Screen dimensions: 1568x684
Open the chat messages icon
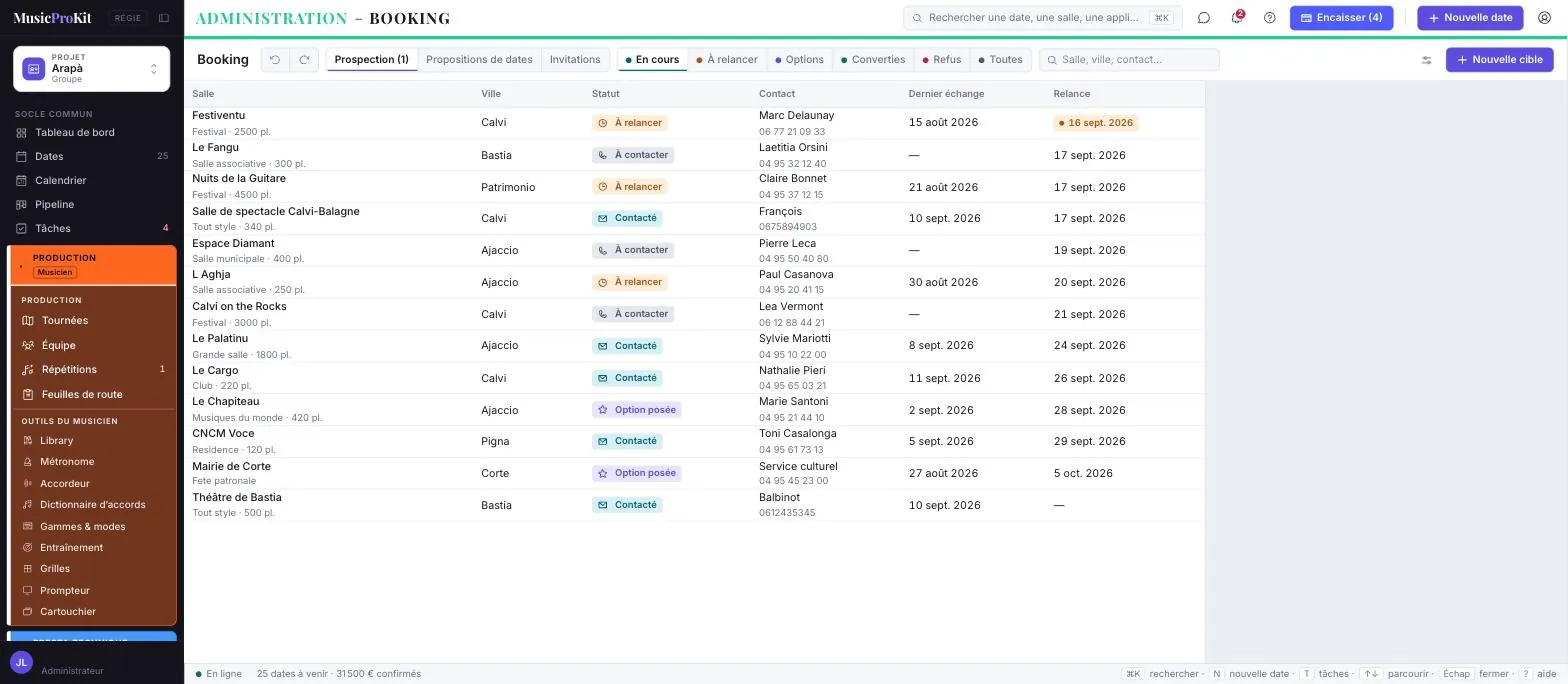(1204, 18)
